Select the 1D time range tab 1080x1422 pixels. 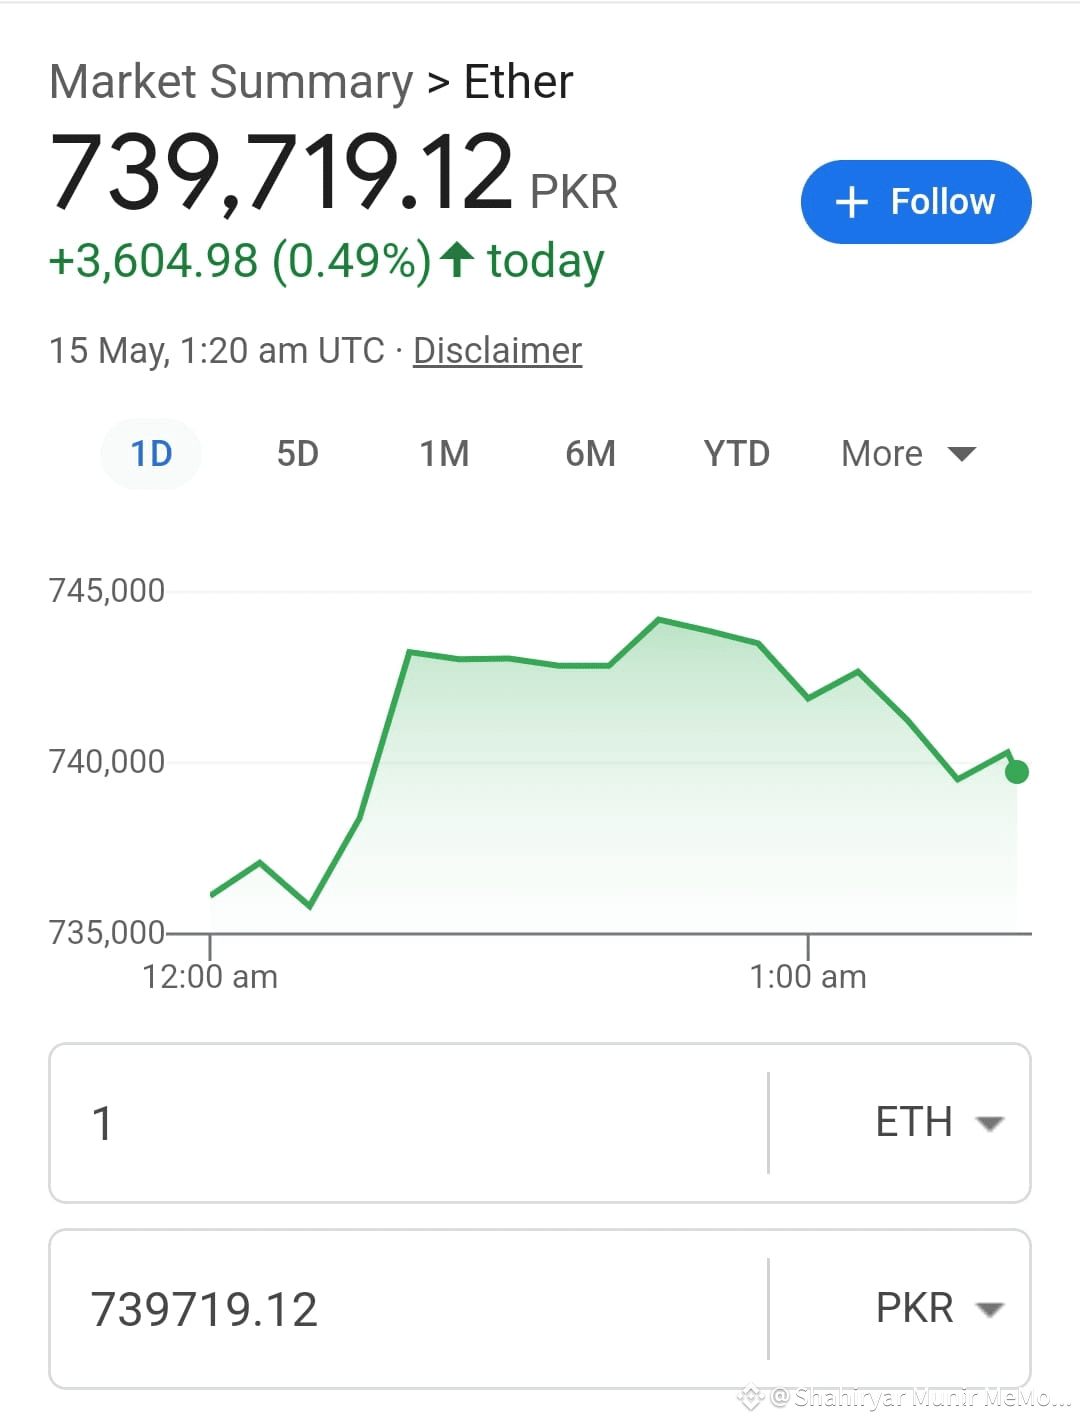[151, 454]
